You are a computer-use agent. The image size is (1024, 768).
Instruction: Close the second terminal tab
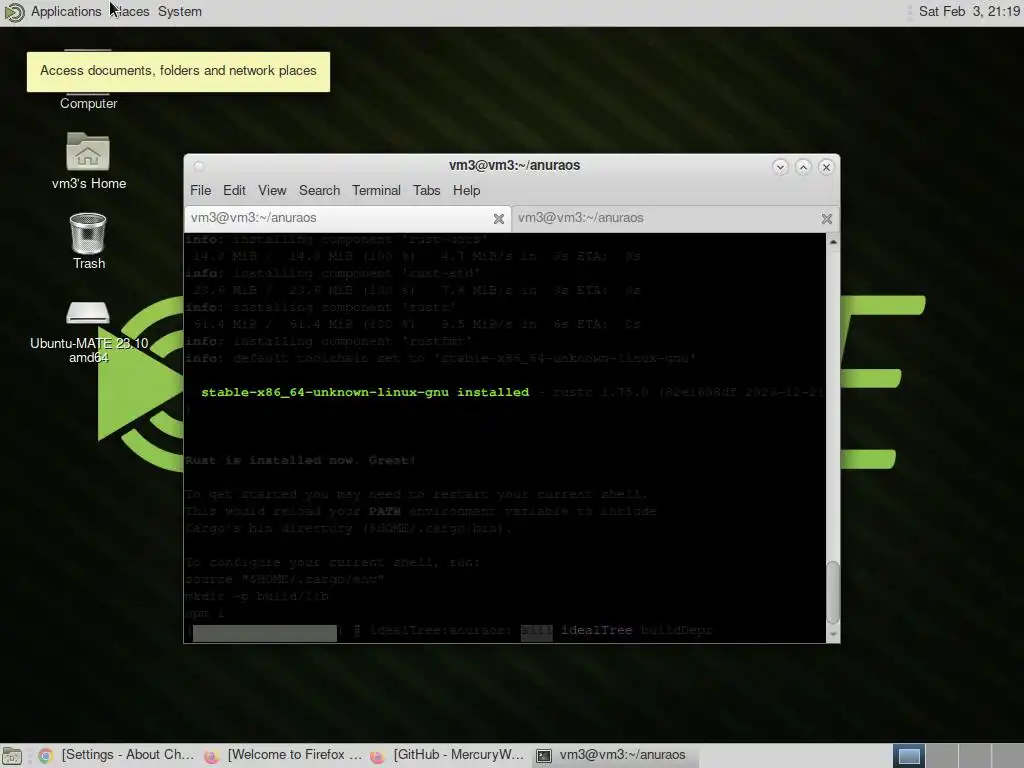[x=827, y=219]
